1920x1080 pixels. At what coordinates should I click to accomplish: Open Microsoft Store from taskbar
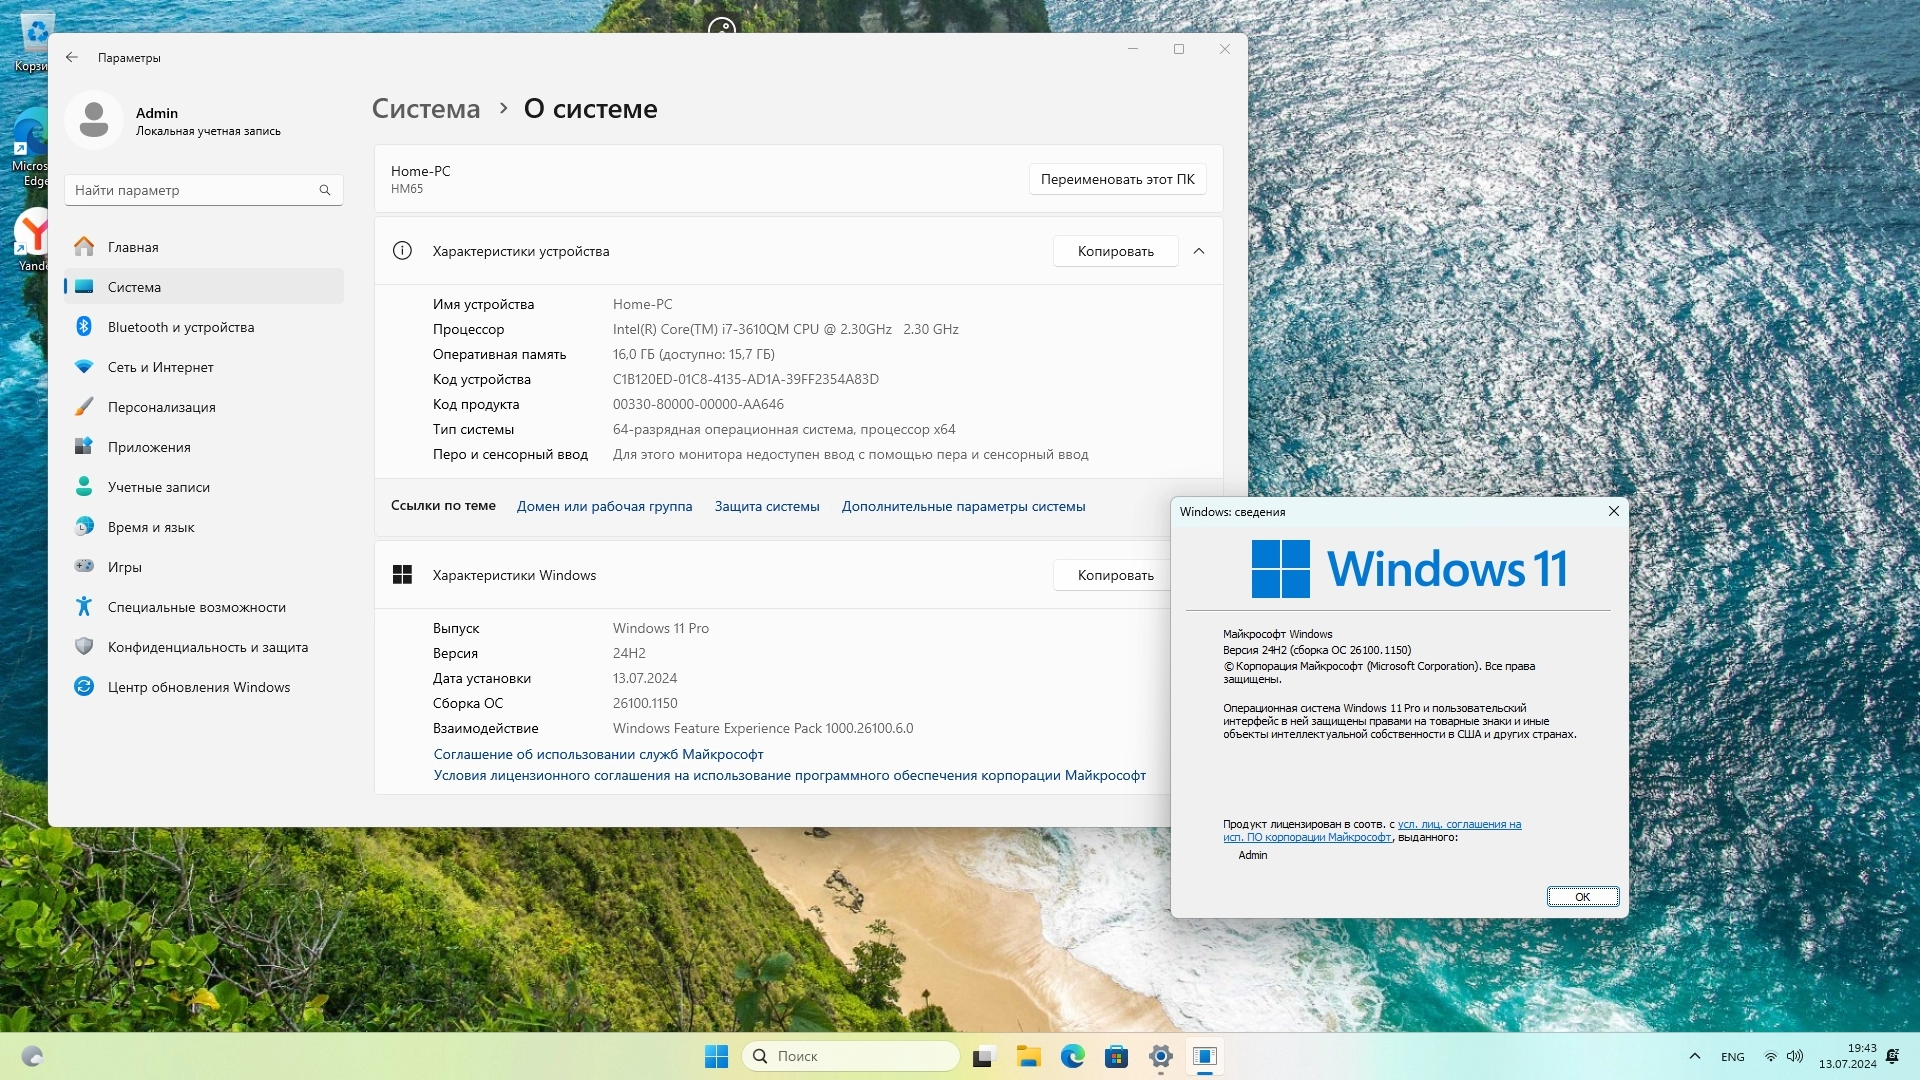pyautogui.click(x=1116, y=1056)
